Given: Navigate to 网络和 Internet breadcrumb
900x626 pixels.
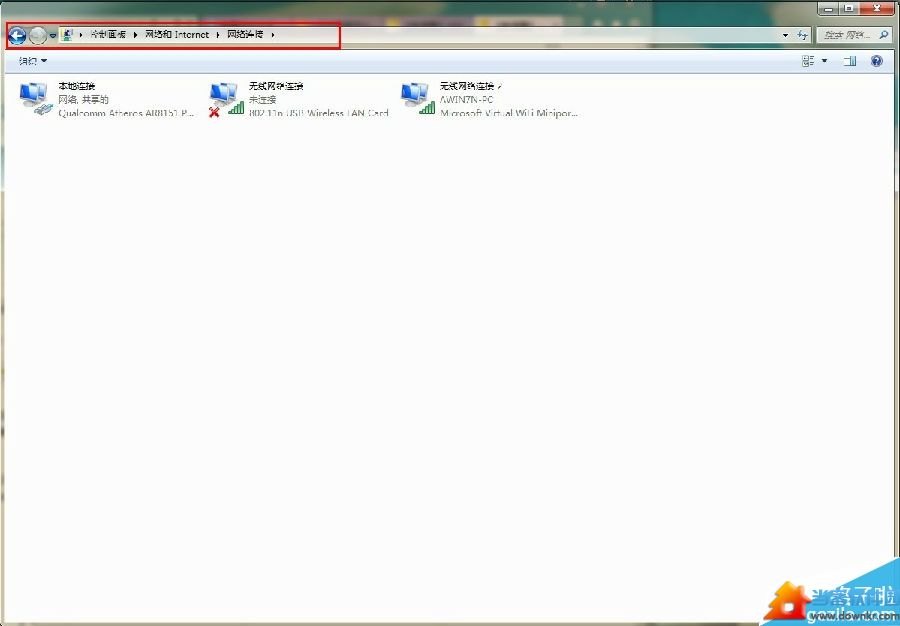Looking at the screenshot, I should [x=177, y=34].
